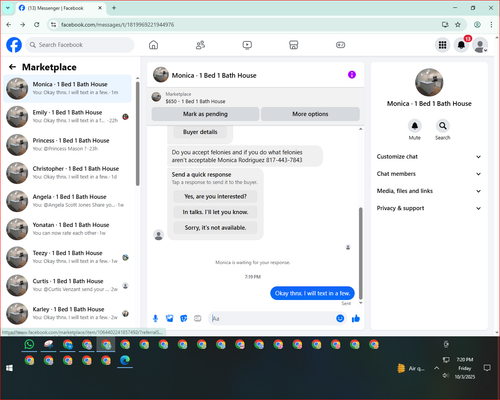Image resolution: width=500 pixels, height=400 pixels.
Task: Send a thumbs-up like
Action: (356, 318)
